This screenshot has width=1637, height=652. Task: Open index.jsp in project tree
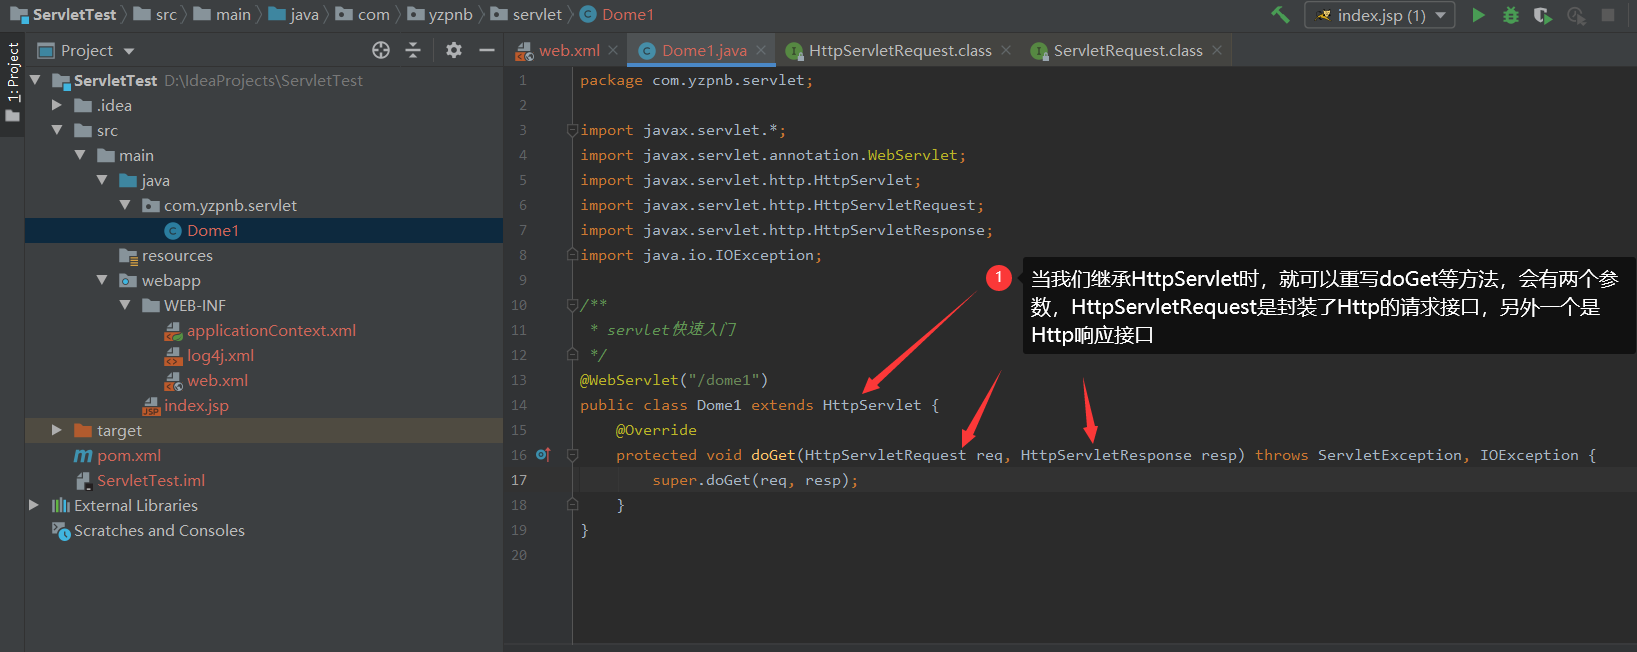pos(186,405)
